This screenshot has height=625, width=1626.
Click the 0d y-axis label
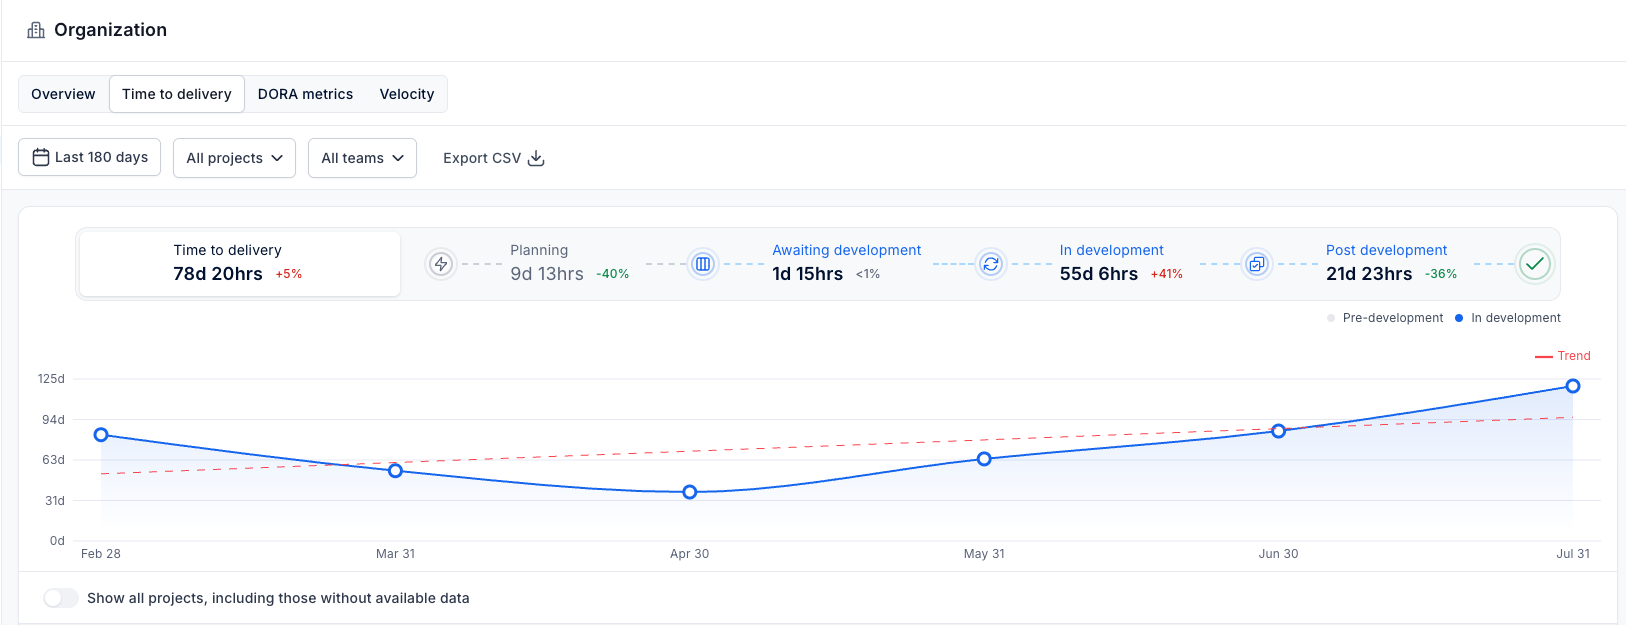pos(57,541)
